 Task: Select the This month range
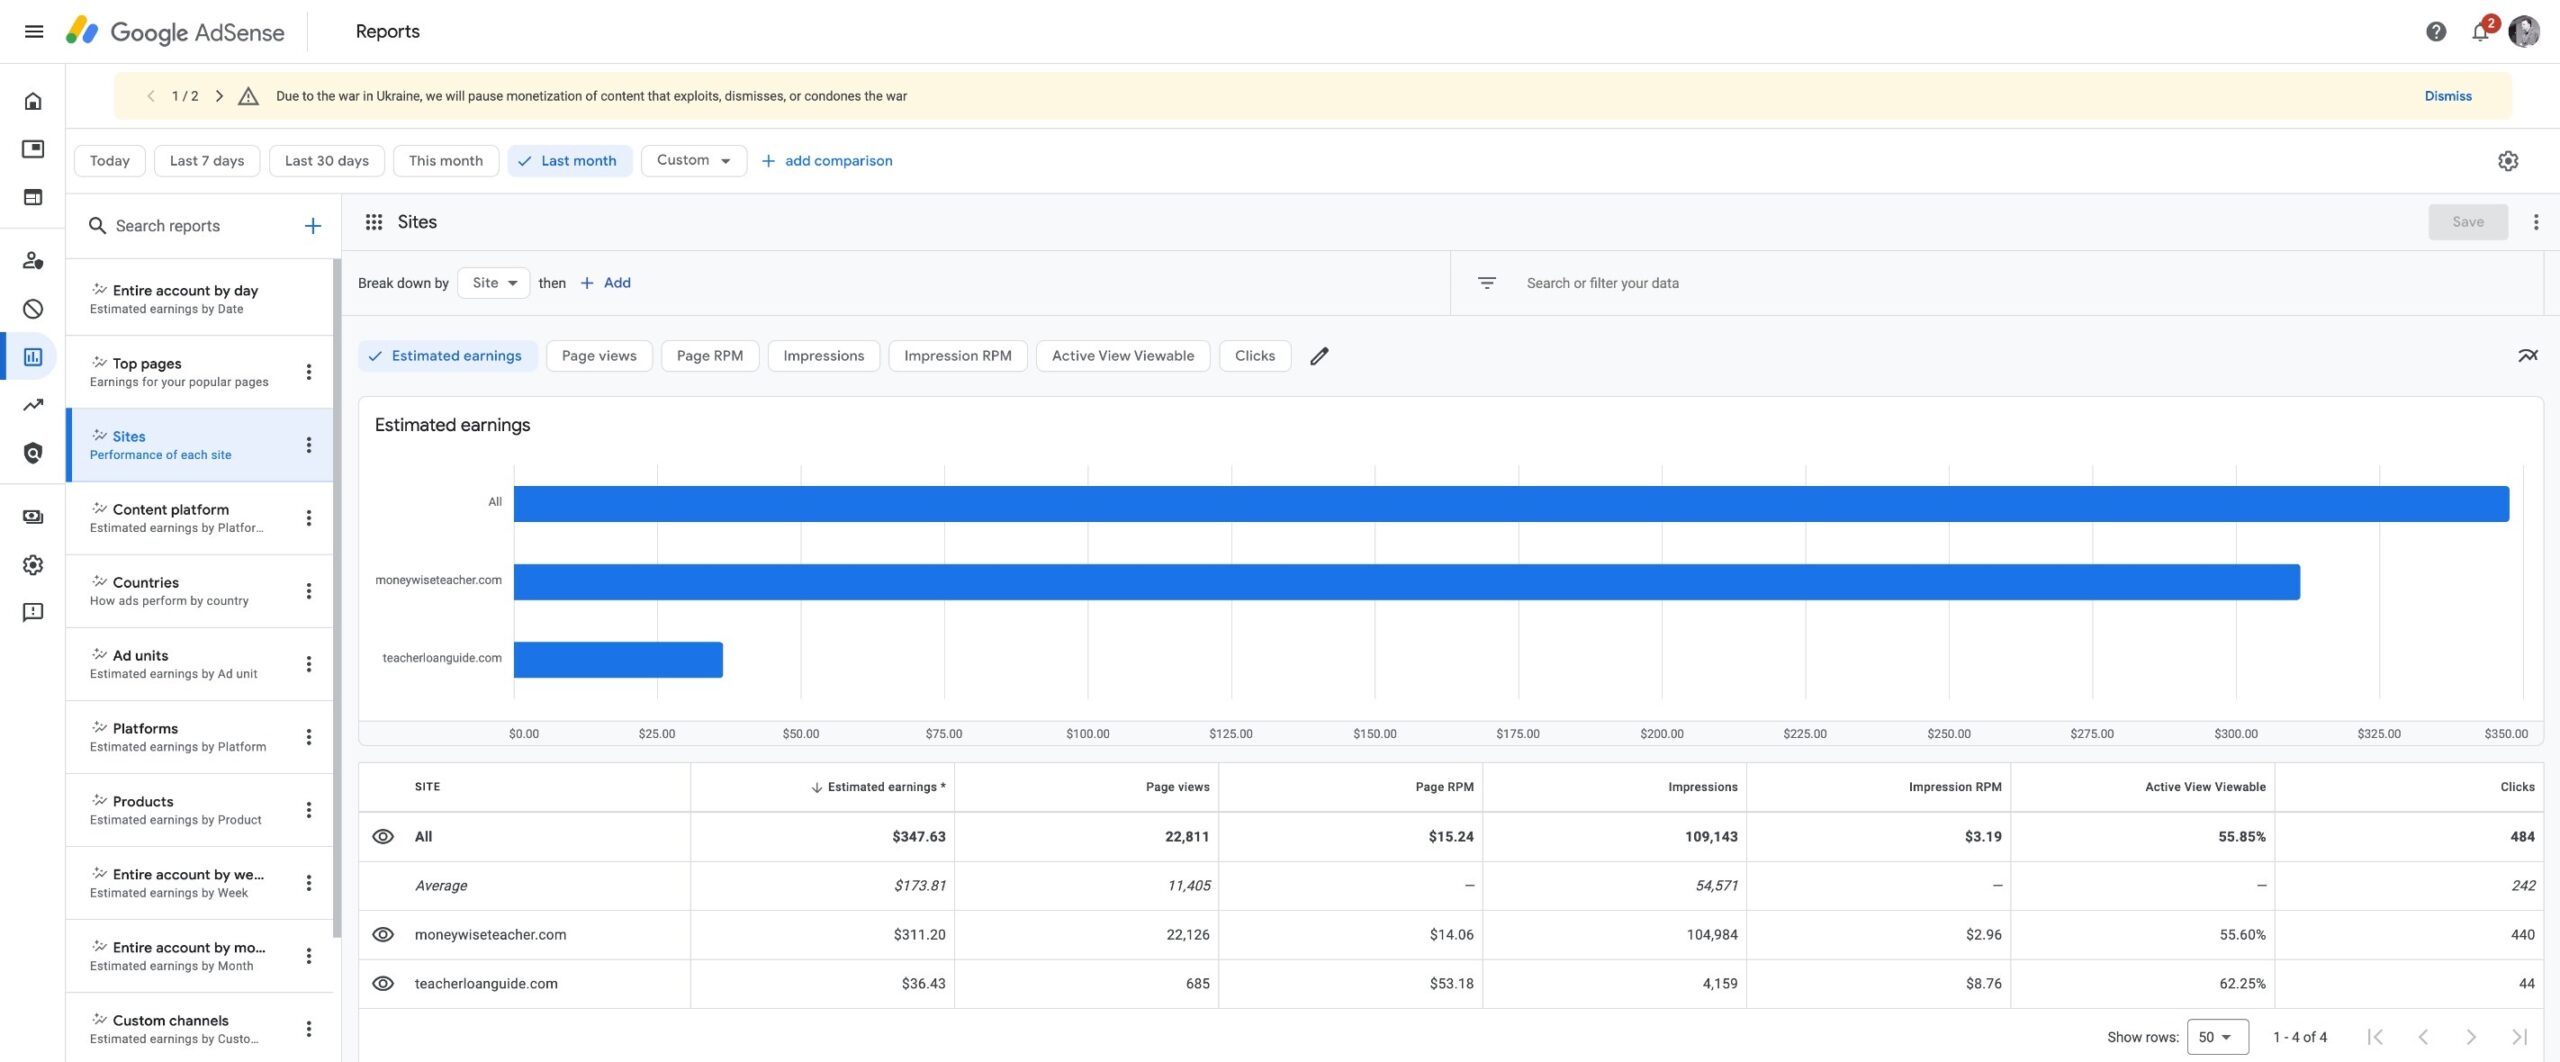446,160
